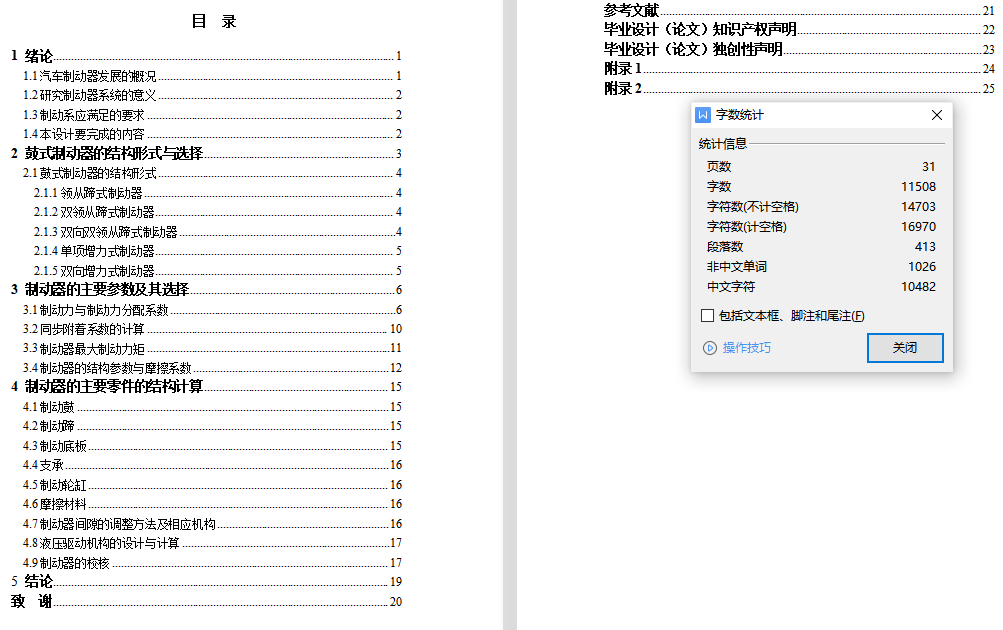1003x630 pixels.
Task: Open TOC entry 1.4 本设计要完成的内容
Action: coord(212,134)
